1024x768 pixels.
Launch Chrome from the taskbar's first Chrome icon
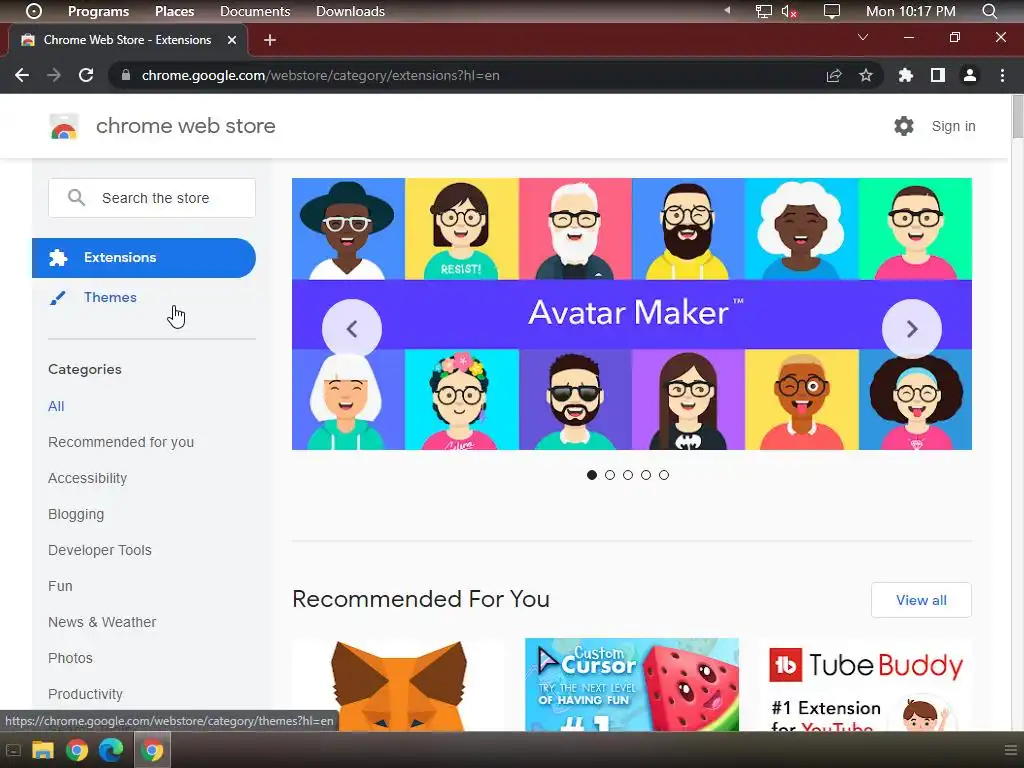[x=77, y=750]
